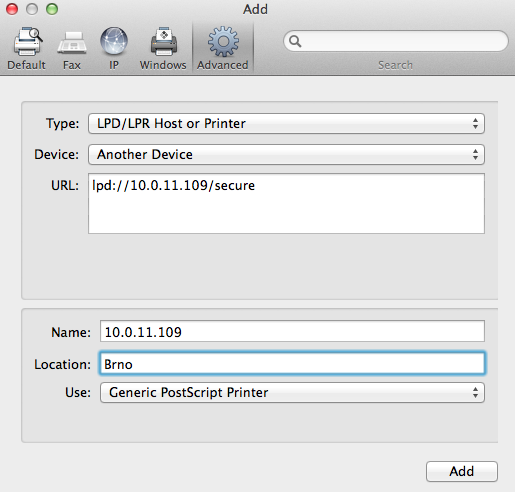The height and width of the screenshot is (492, 515).
Task: Click the Add window title bar
Action: tap(255, 9)
